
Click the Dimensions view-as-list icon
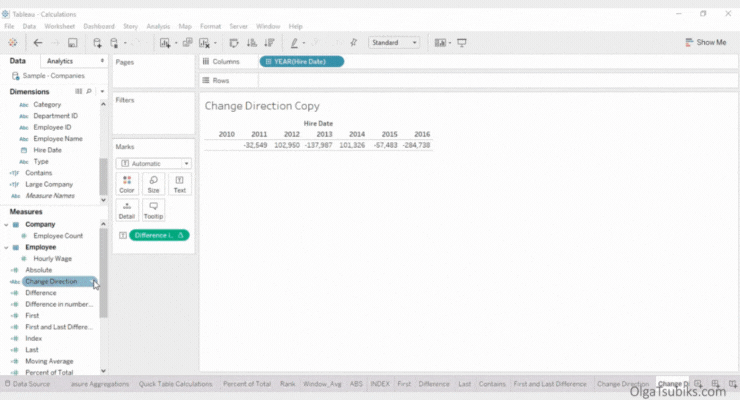(78, 92)
